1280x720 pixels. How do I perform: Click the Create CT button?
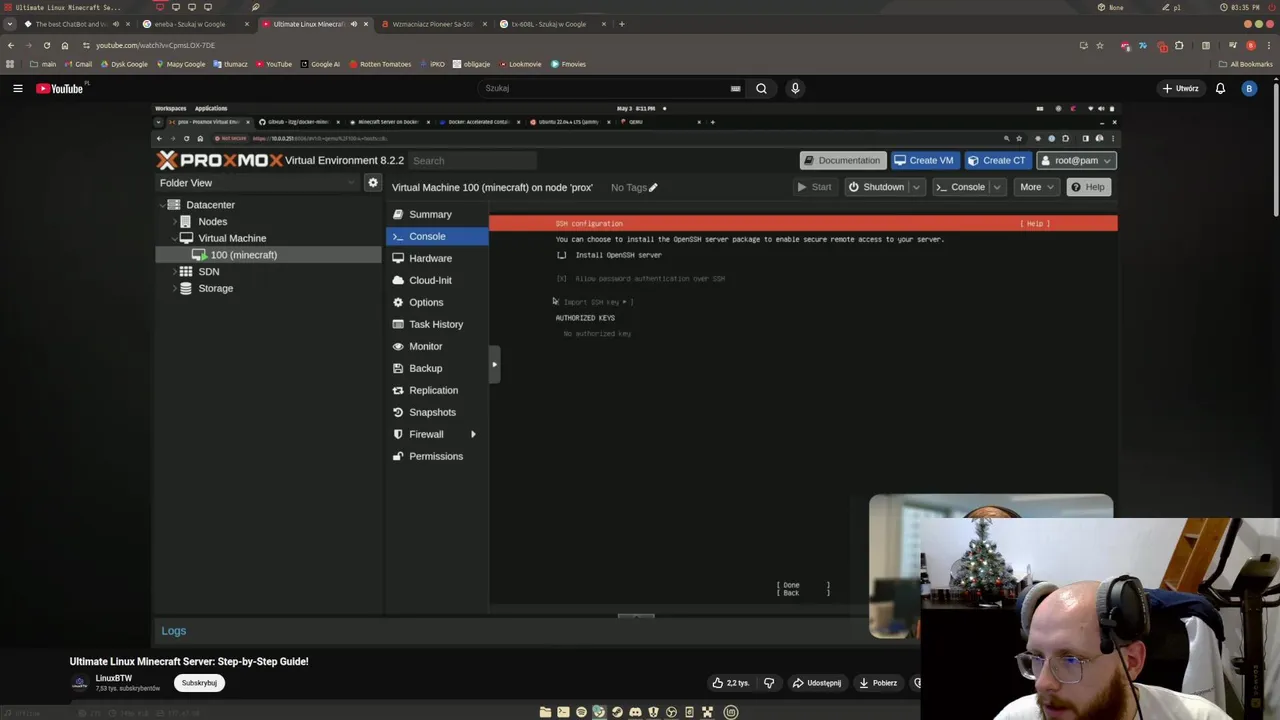click(997, 160)
